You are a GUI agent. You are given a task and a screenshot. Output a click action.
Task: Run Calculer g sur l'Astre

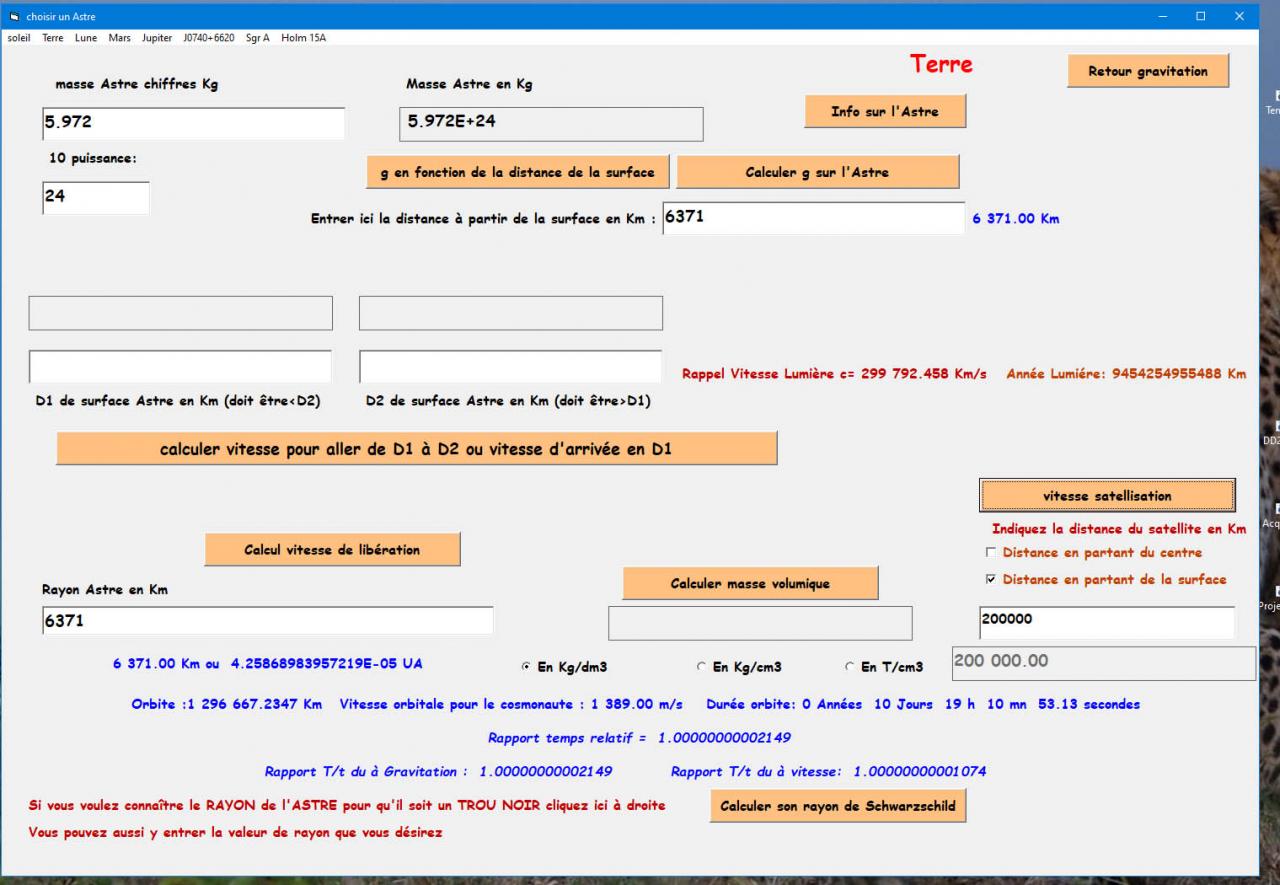pos(817,172)
